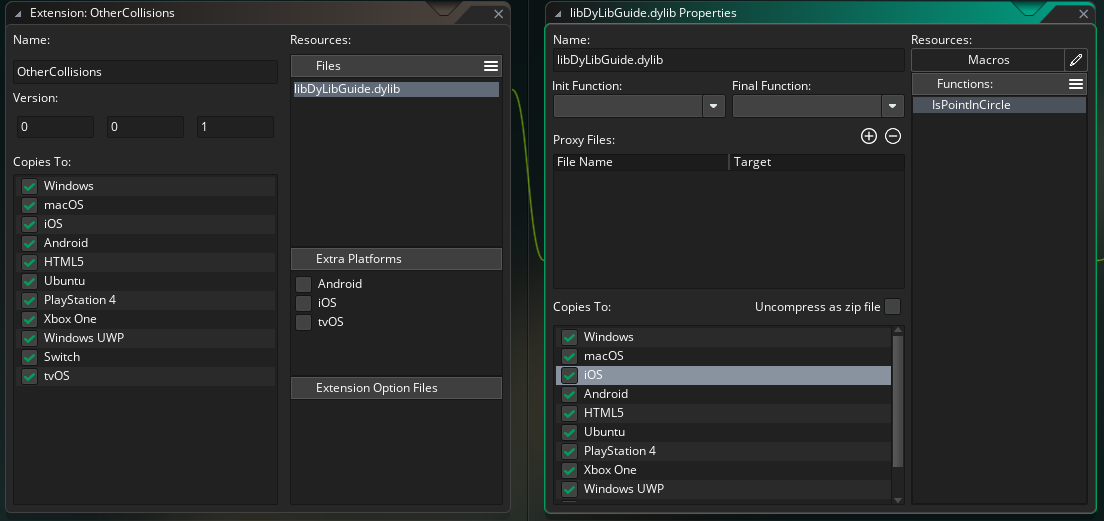This screenshot has width=1104, height=521.
Task: Enable tvOS under Extra Platforms
Action: tap(303, 322)
